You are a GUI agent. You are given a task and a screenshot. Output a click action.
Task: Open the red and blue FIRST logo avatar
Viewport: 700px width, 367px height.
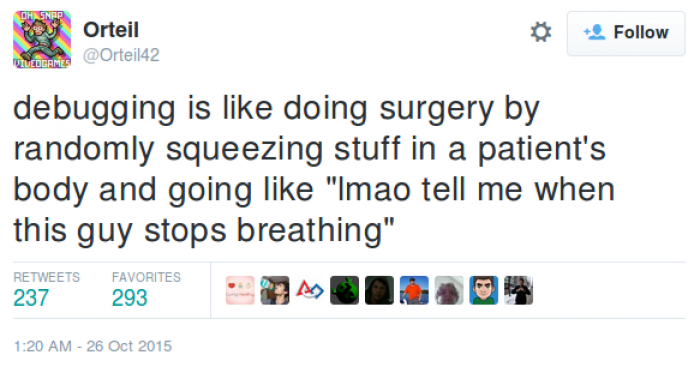[x=309, y=290]
